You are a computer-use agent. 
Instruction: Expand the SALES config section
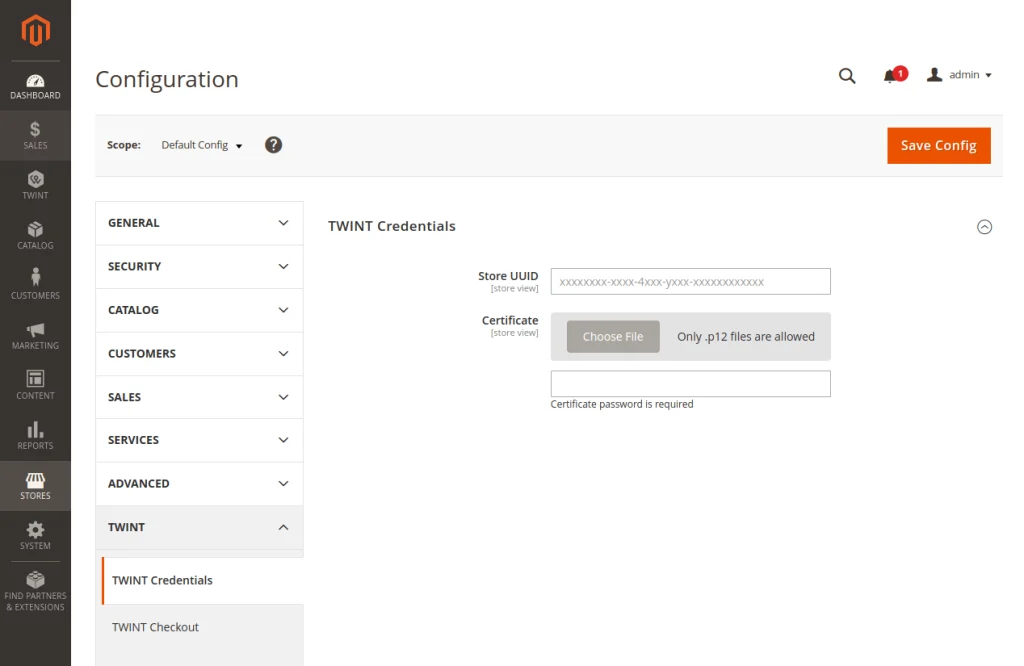tap(199, 397)
